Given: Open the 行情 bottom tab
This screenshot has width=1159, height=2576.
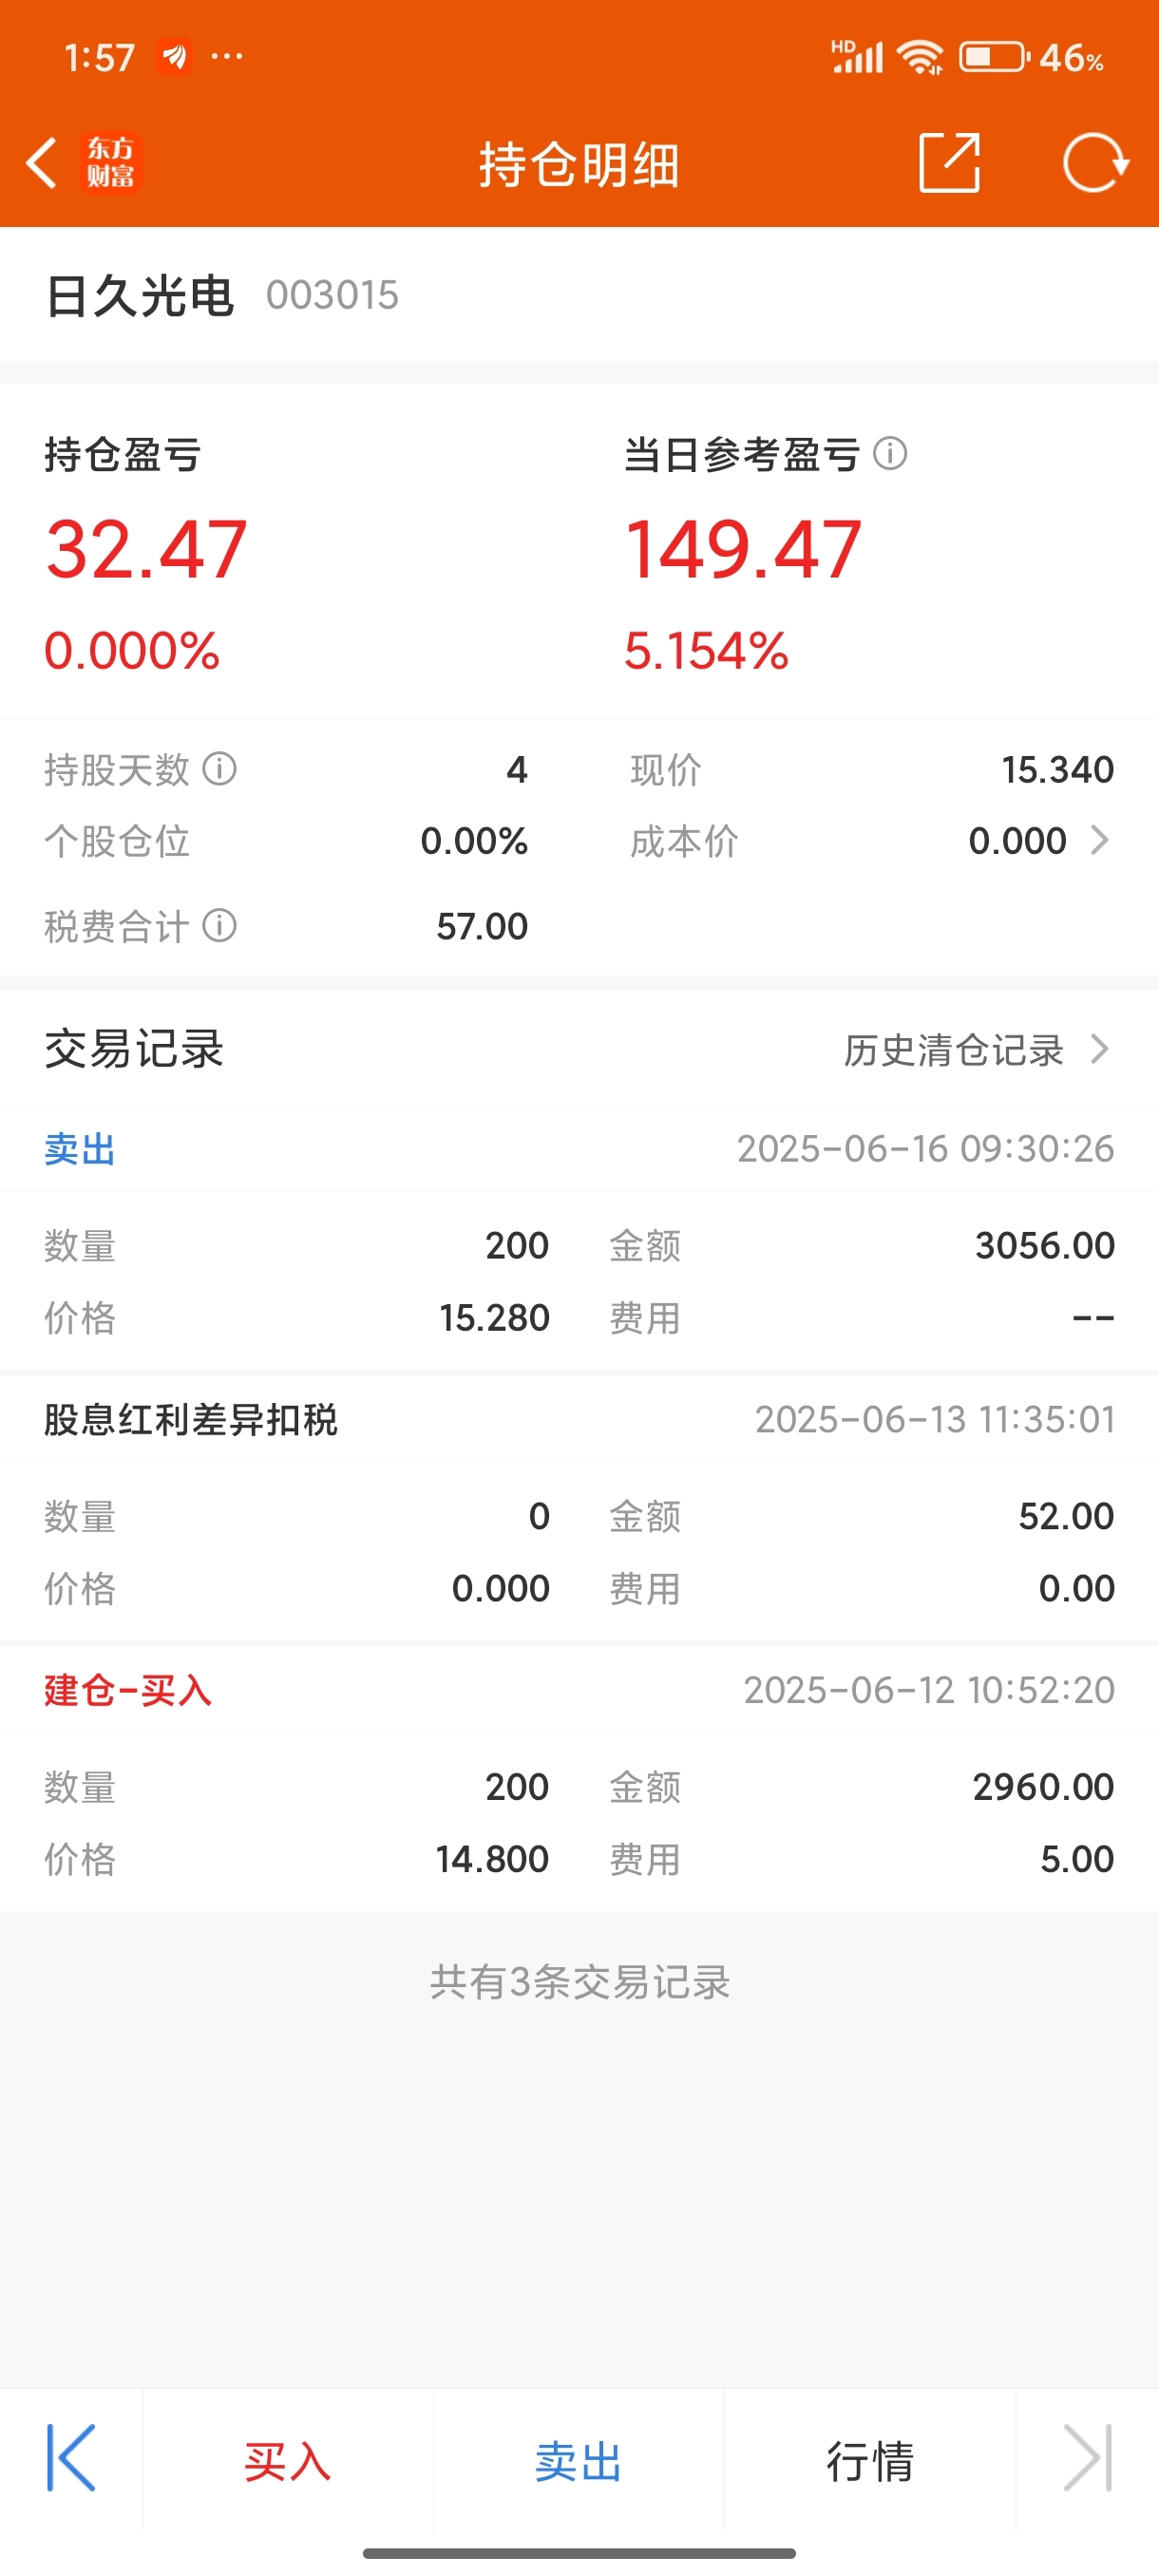Looking at the screenshot, I should click(870, 2460).
